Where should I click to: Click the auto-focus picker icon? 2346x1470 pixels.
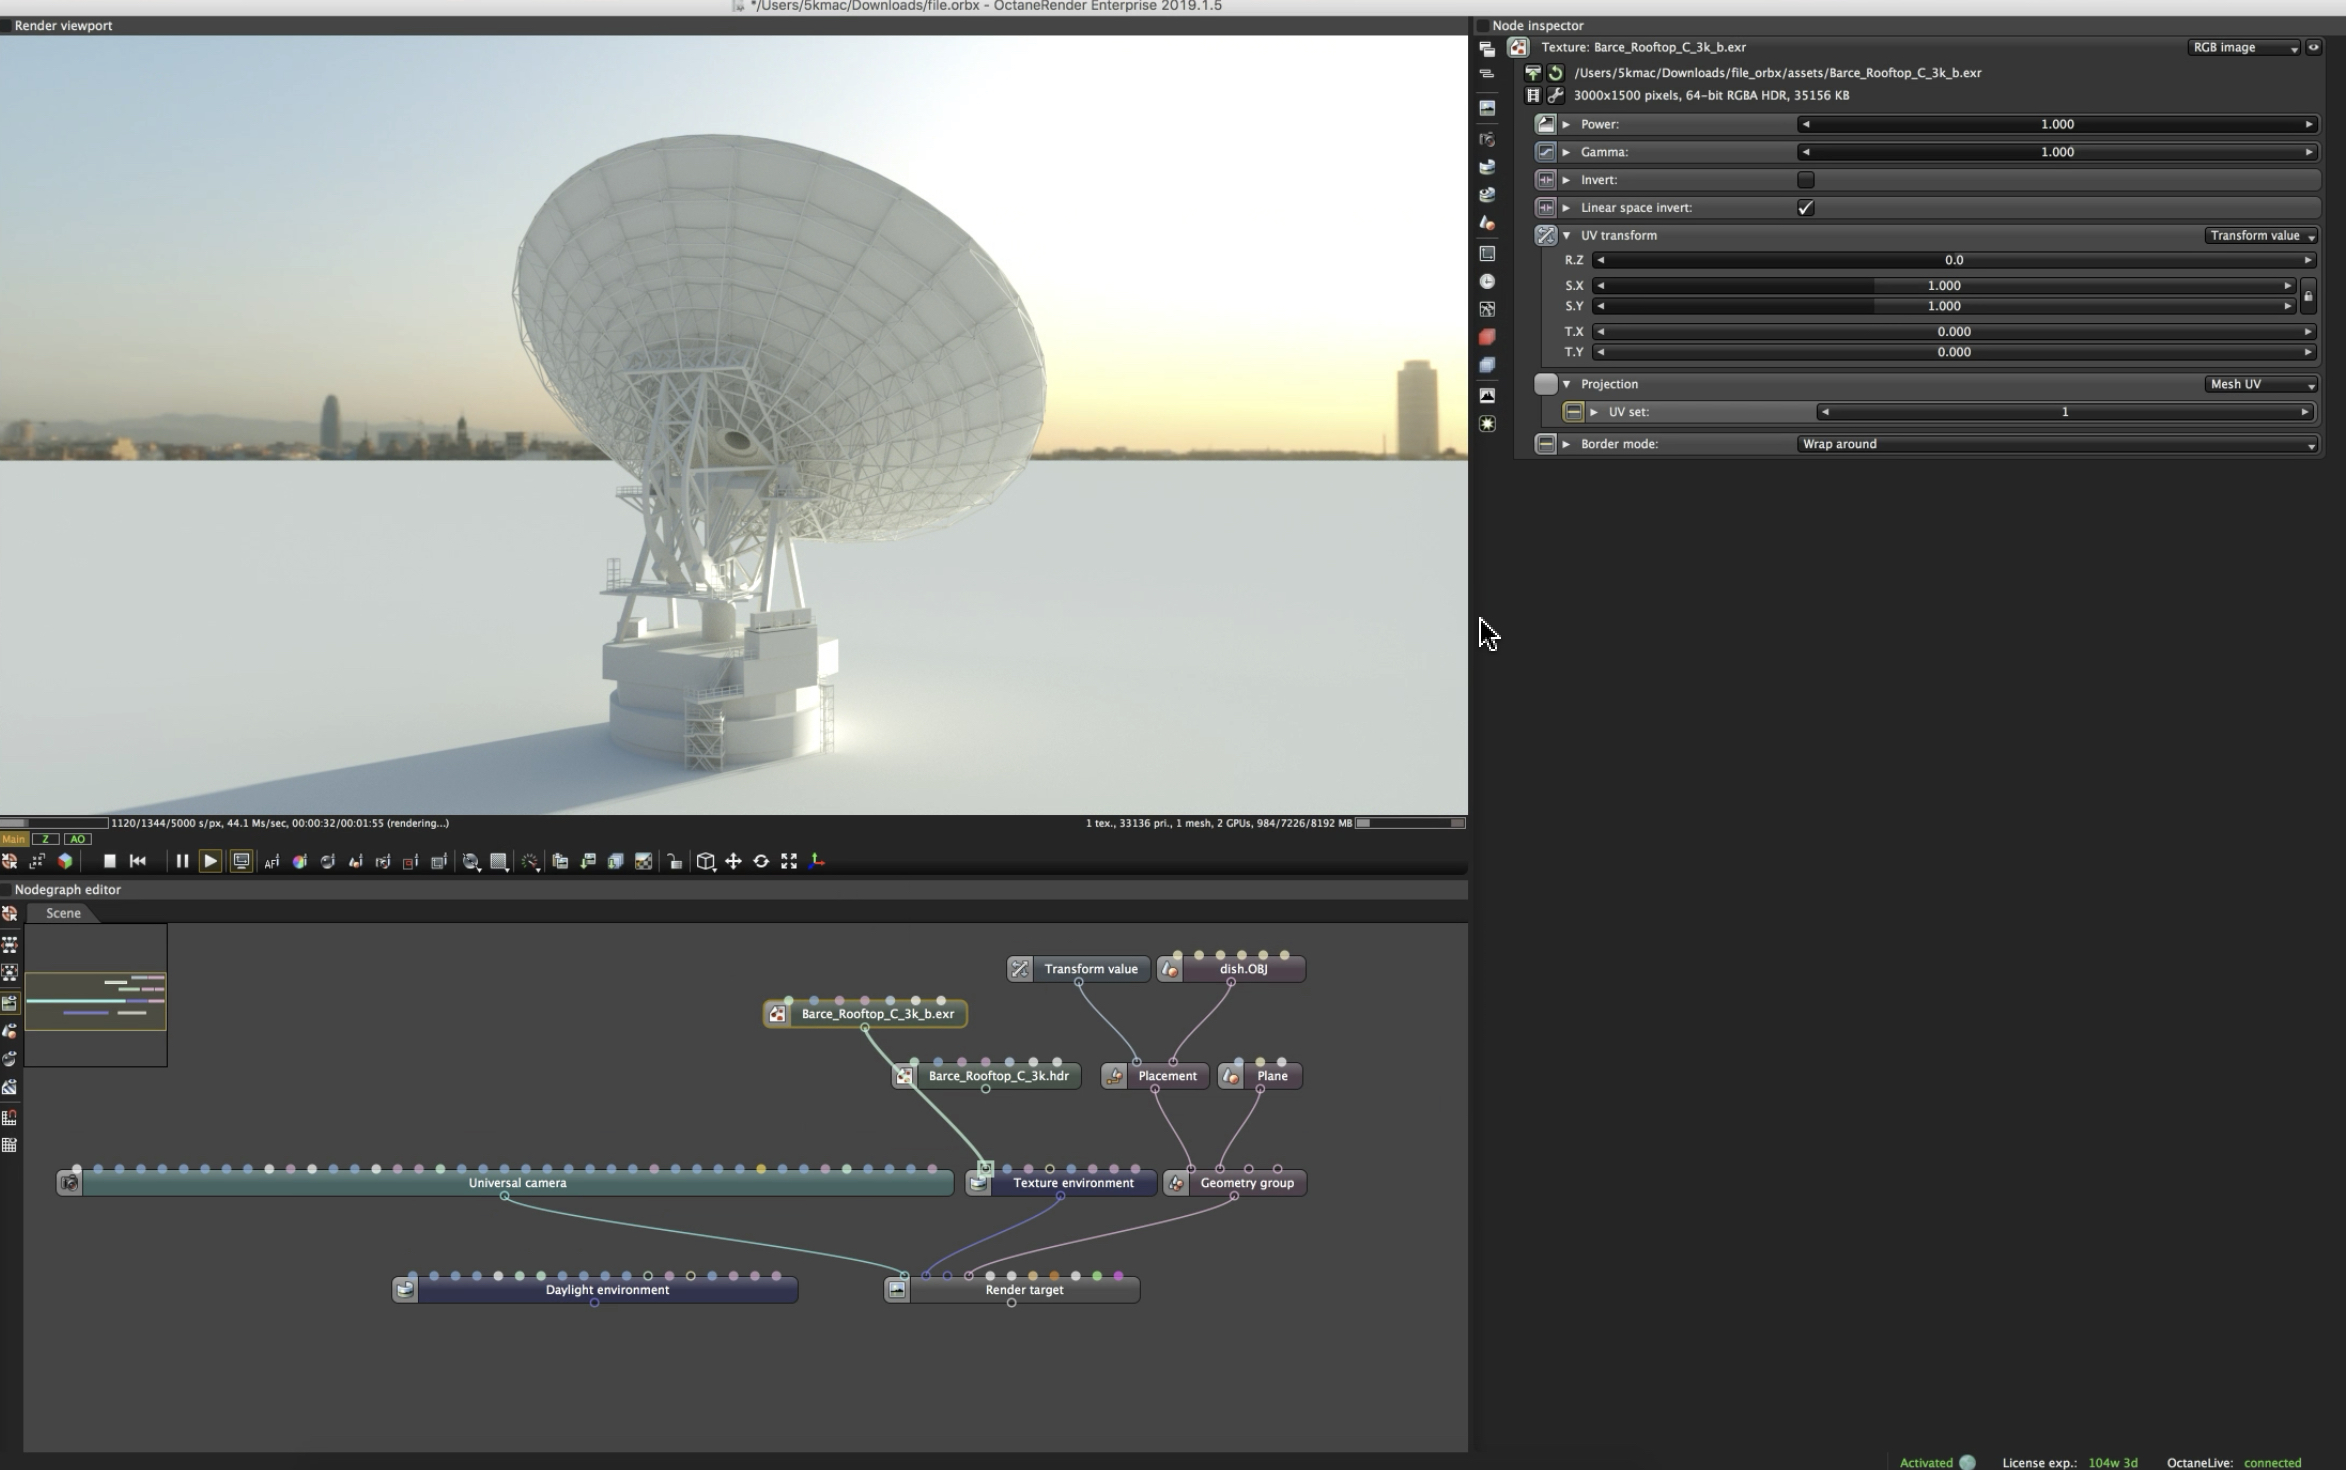(x=271, y=862)
